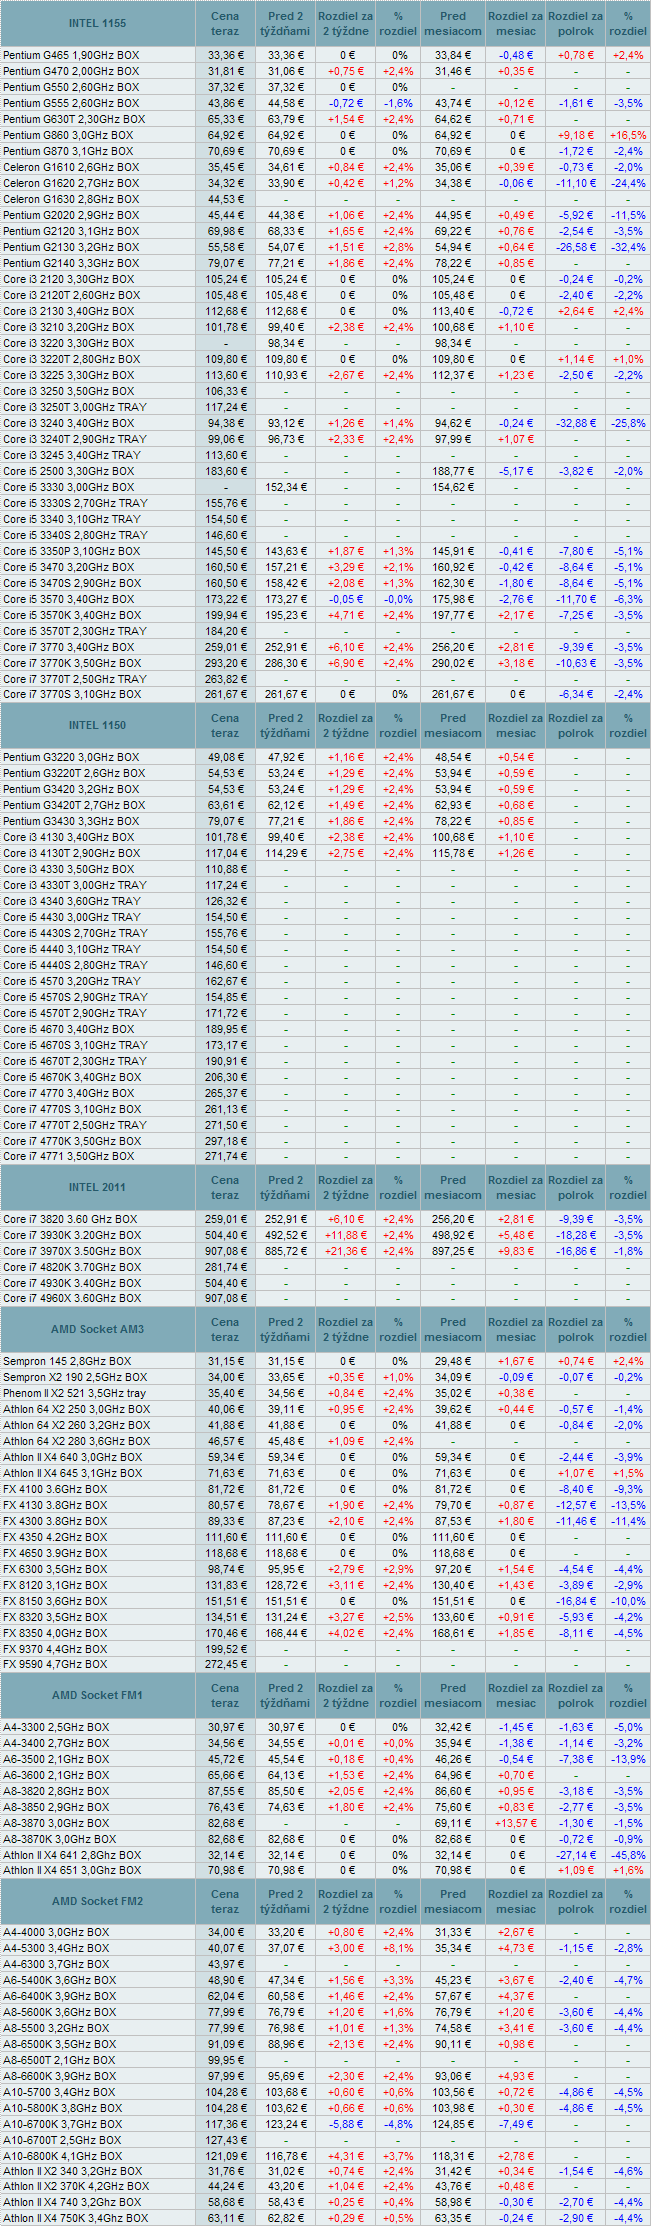The image size is (651, 2226).
Task: Click the INTEL 2011 section header
Action: tap(98, 1187)
